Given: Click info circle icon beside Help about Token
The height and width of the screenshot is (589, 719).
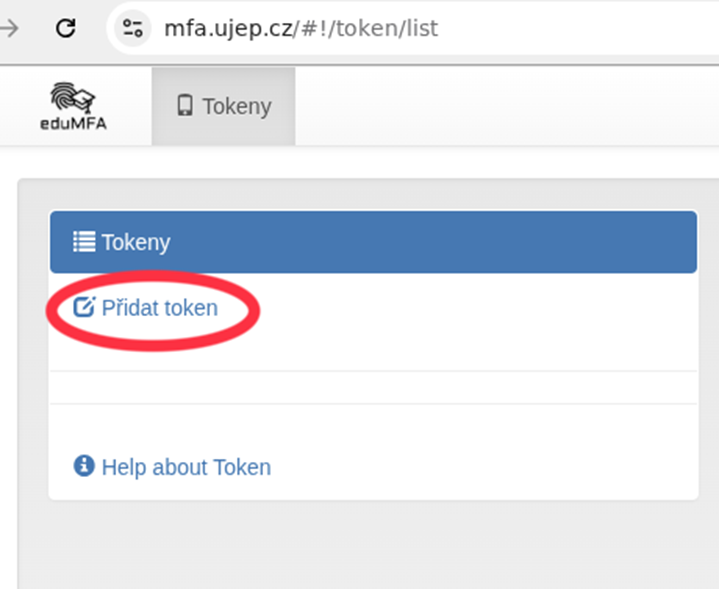Looking at the screenshot, I should pyautogui.click(x=84, y=466).
